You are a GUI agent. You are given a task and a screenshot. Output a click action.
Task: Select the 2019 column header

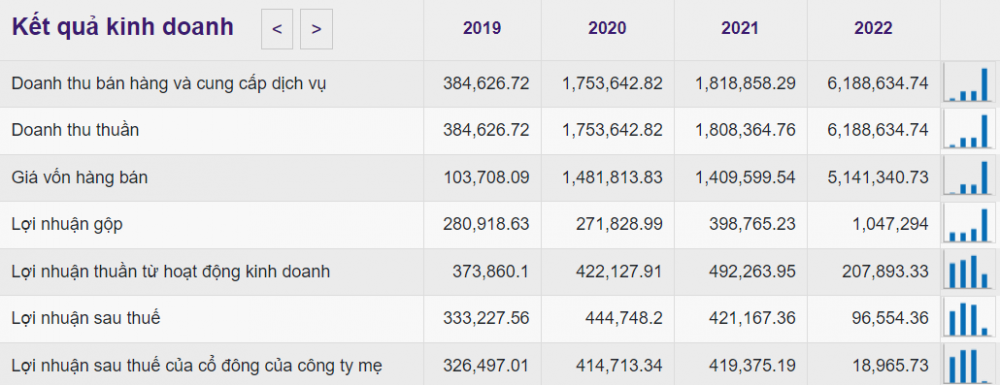pos(482,28)
